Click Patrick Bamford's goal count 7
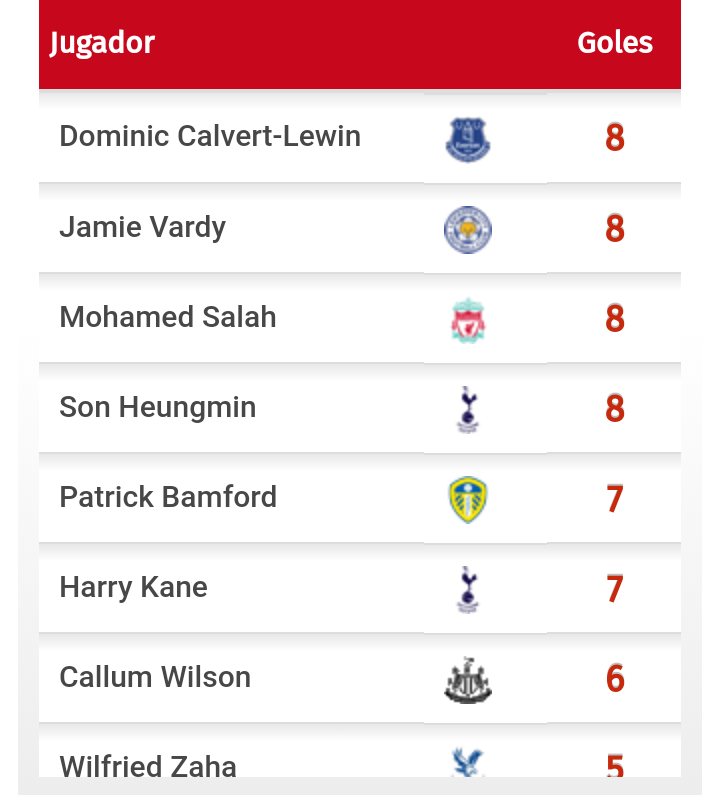This screenshot has height=795, width=720. coord(615,498)
